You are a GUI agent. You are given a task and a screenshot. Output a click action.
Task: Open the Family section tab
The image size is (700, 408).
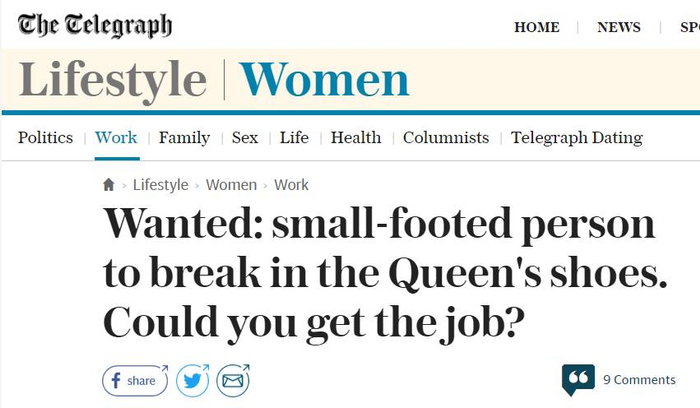tap(184, 138)
